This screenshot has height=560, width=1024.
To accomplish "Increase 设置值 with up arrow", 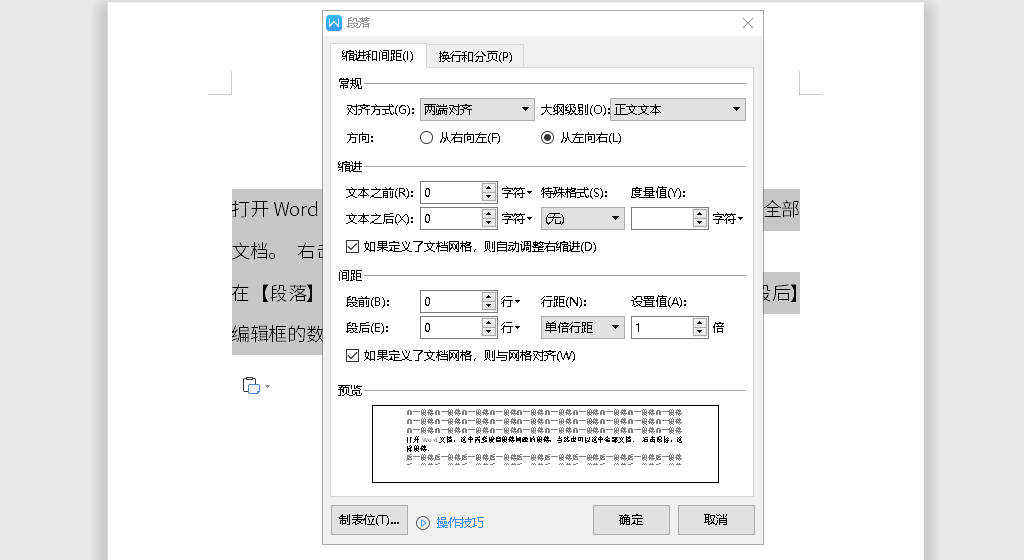I will [700, 323].
